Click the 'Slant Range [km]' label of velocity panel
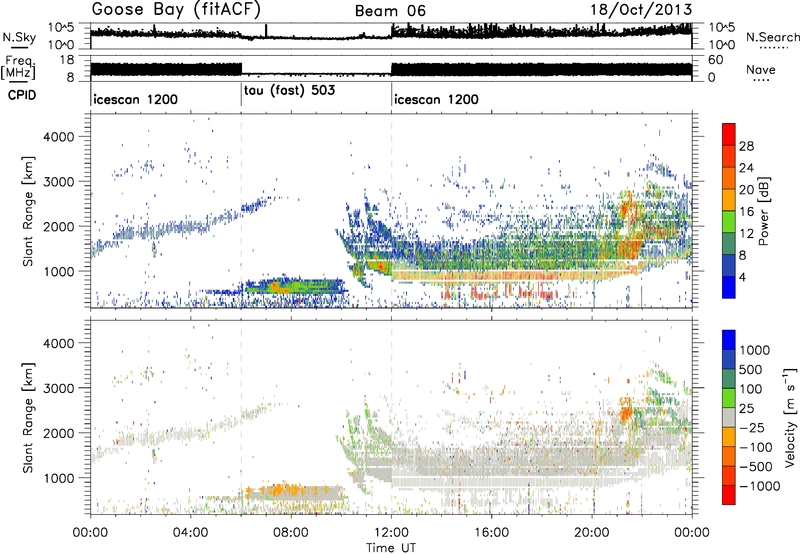Viewport: 800px width, 554px height. (x=28, y=417)
